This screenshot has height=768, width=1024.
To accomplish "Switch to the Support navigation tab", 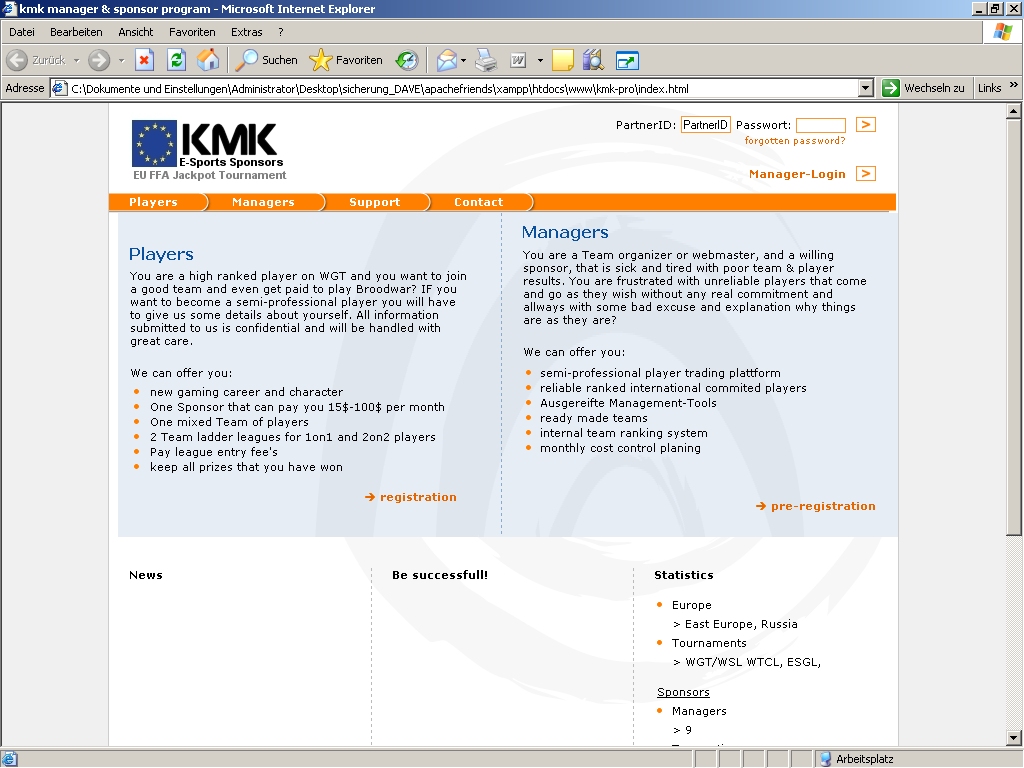I will coord(374,202).
